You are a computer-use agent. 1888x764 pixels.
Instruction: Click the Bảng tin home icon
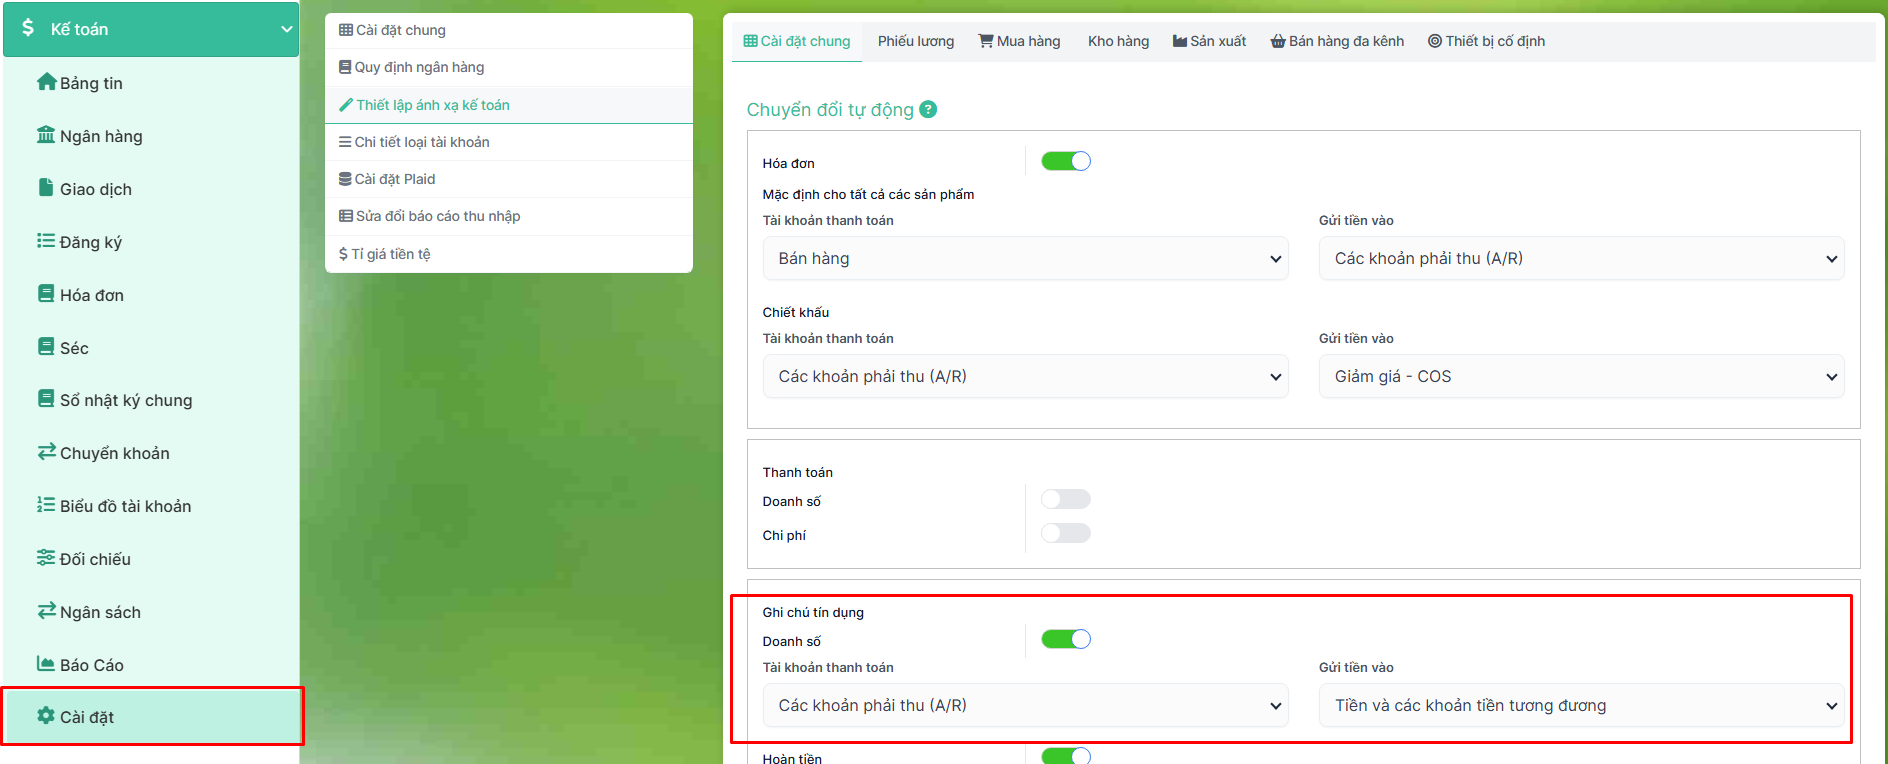(46, 82)
